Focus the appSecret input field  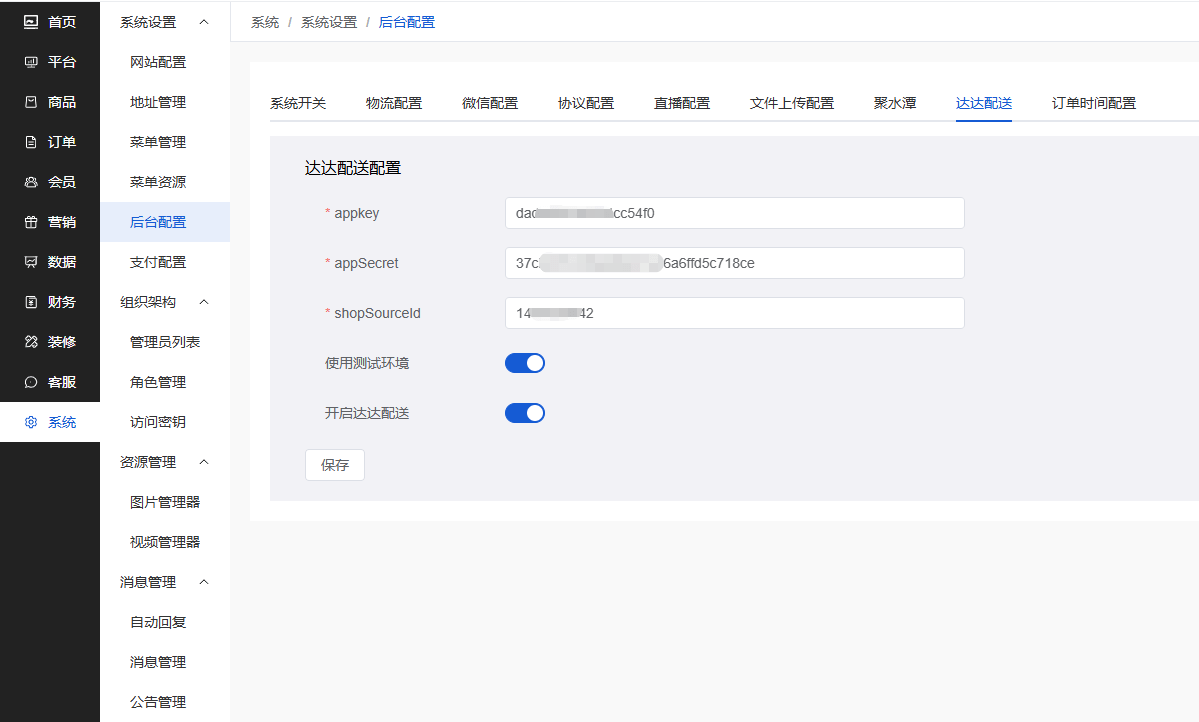tap(735, 263)
